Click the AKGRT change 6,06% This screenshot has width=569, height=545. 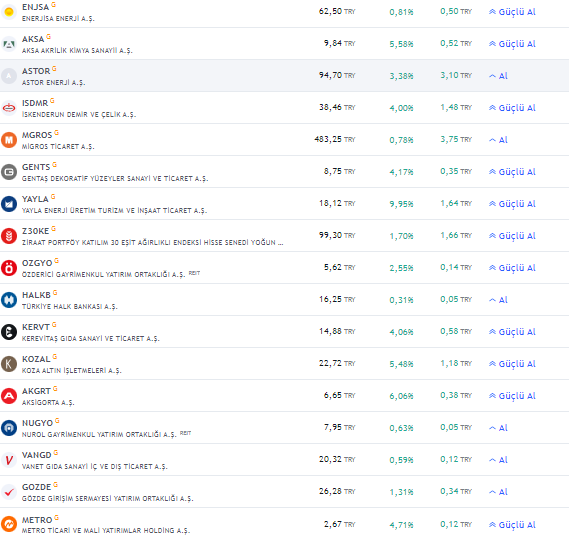click(x=401, y=396)
